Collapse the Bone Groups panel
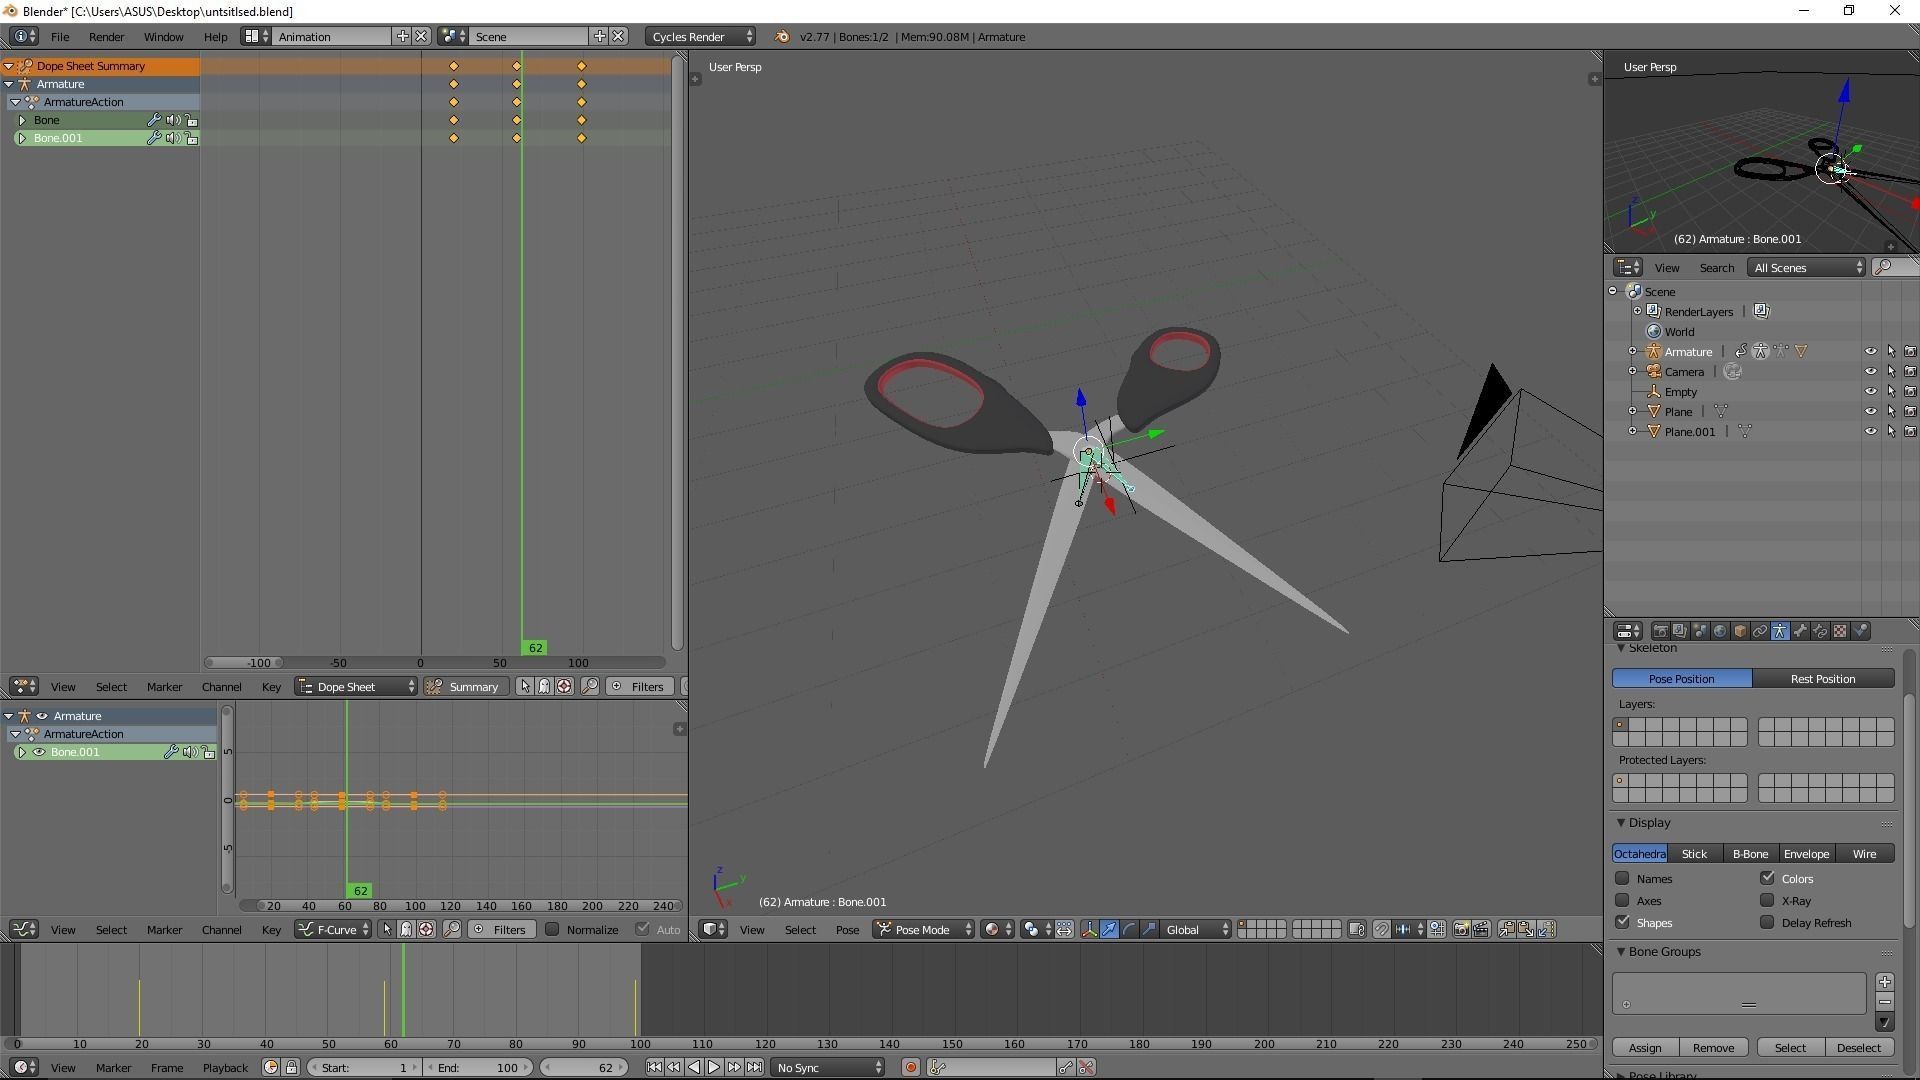 click(x=1621, y=951)
